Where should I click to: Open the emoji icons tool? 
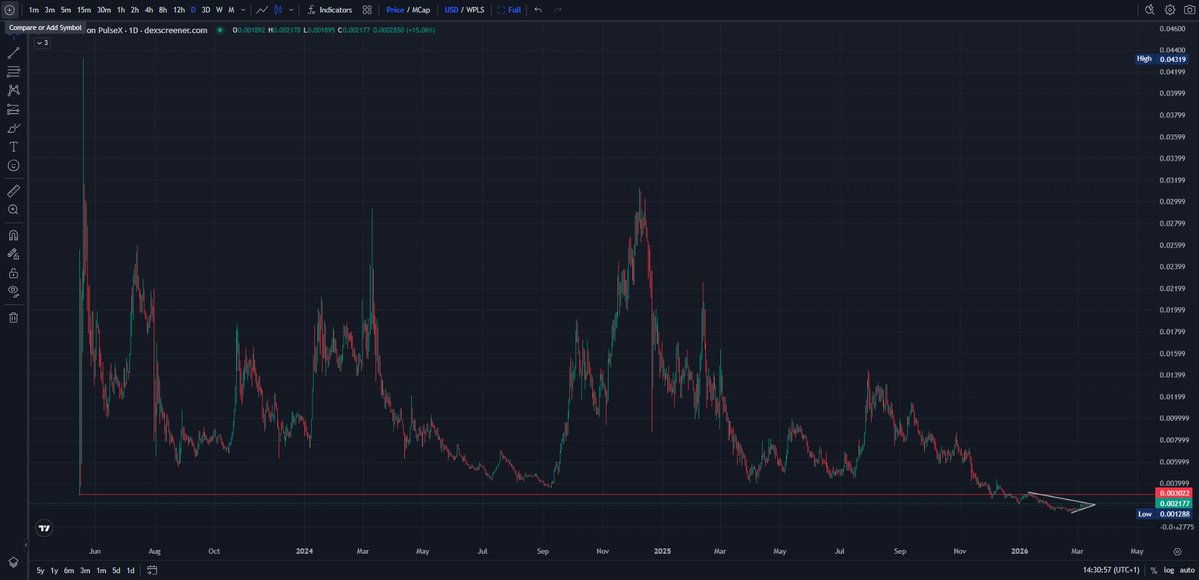13,165
